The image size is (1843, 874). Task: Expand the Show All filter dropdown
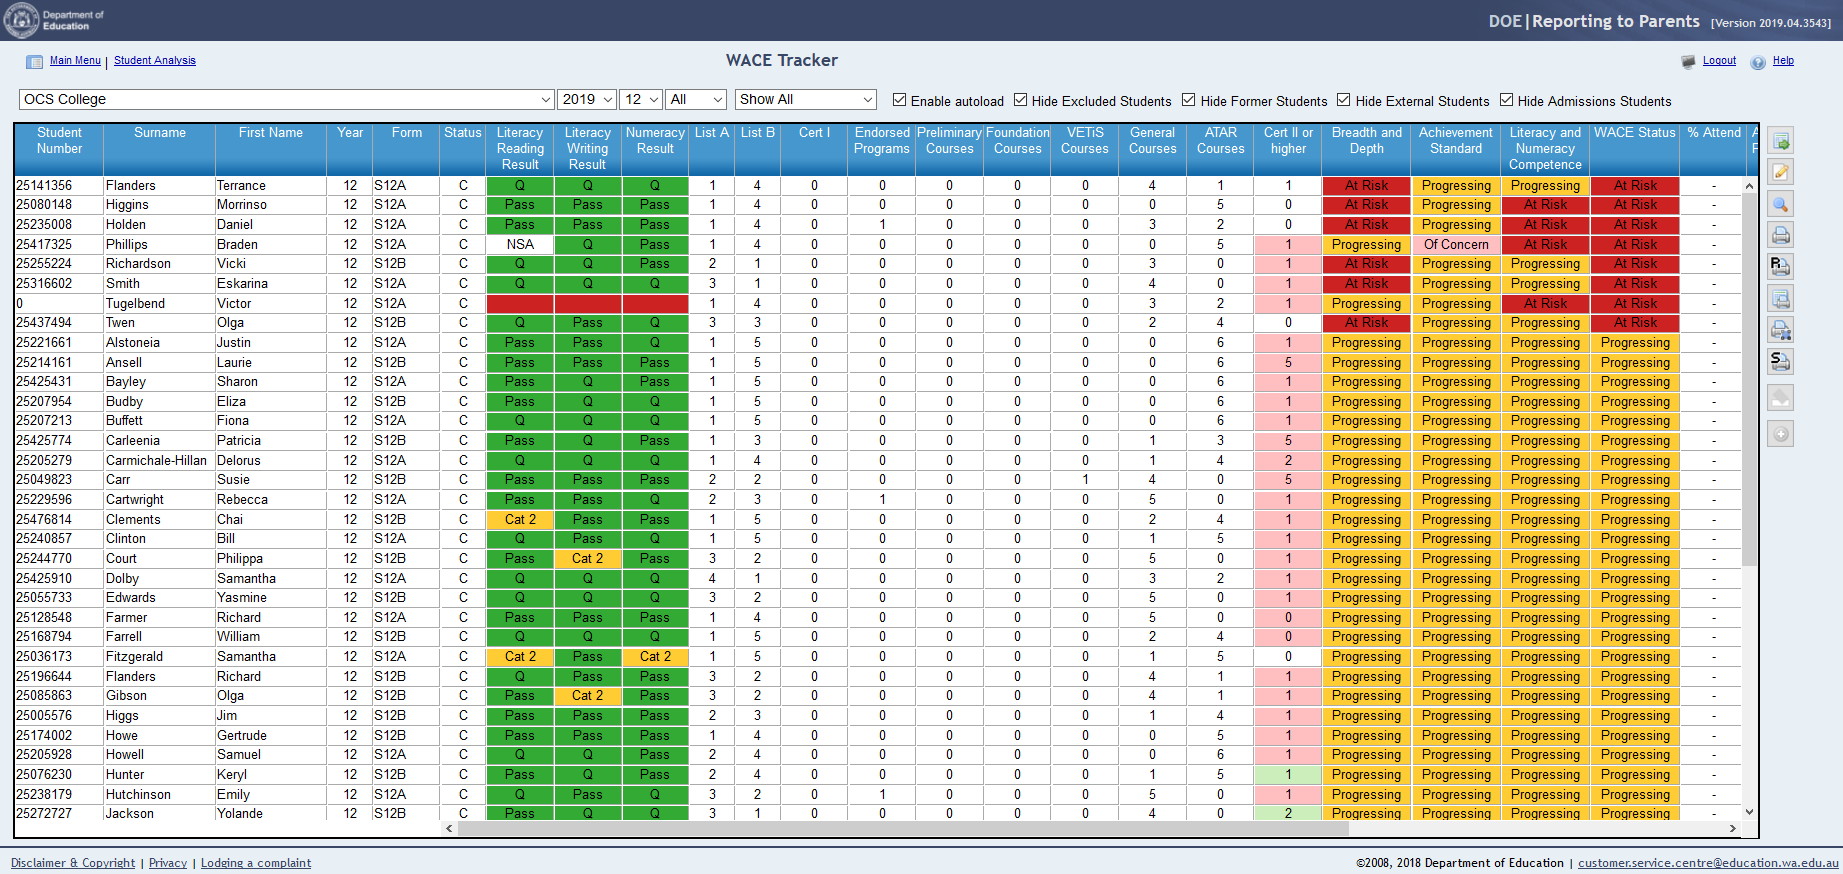pos(806,99)
